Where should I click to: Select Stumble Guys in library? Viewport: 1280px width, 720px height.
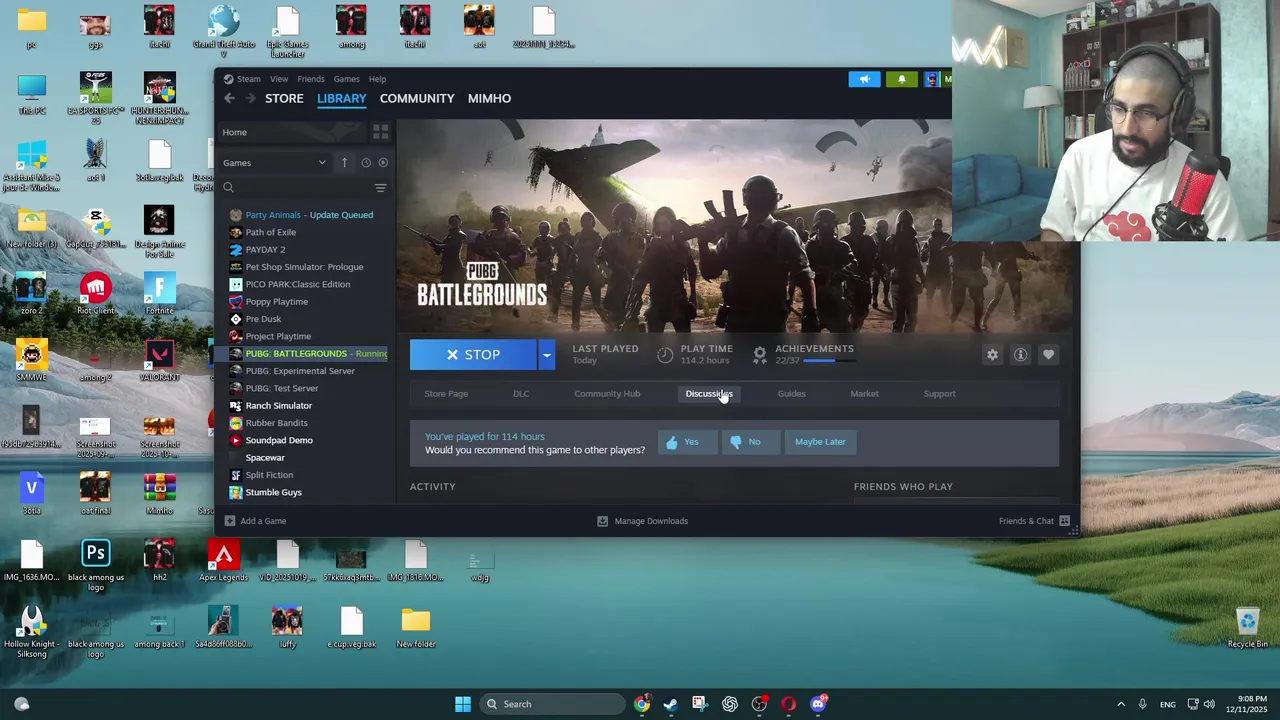pyautogui.click(x=273, y=493)
